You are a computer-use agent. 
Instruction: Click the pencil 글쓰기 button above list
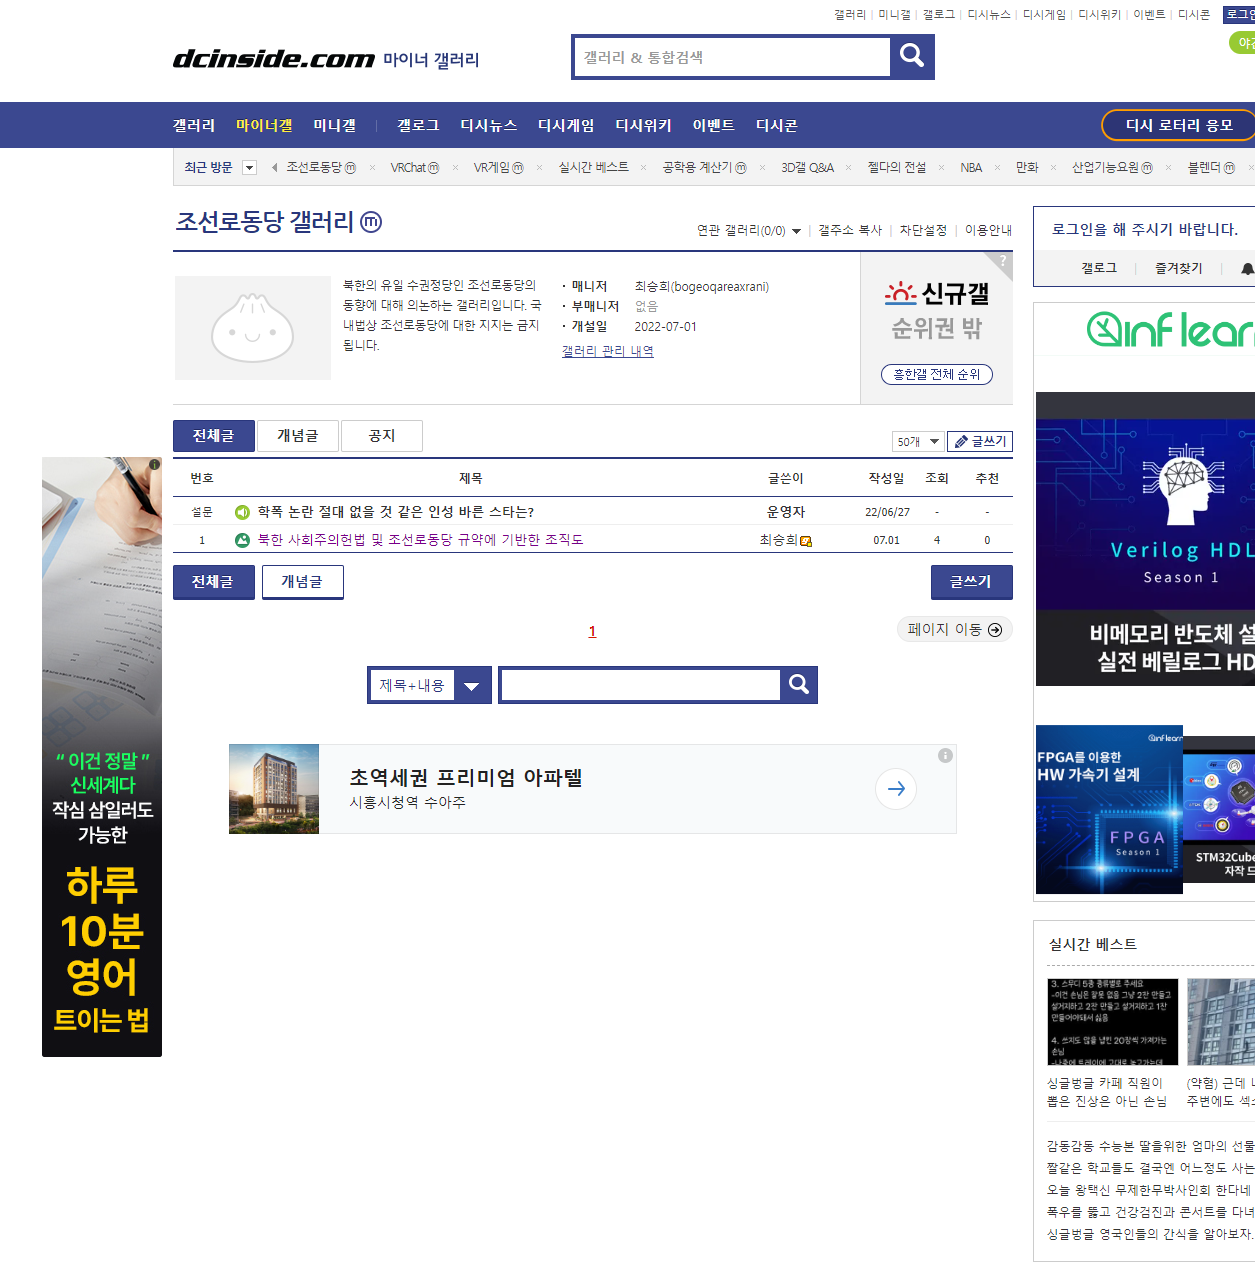pyautogui.click(x=980, y=441)
